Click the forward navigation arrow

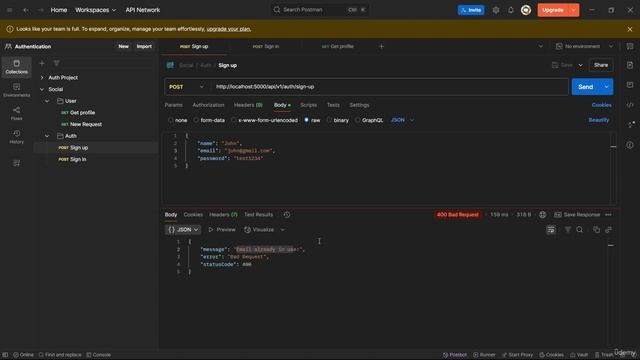coord(41,10)
